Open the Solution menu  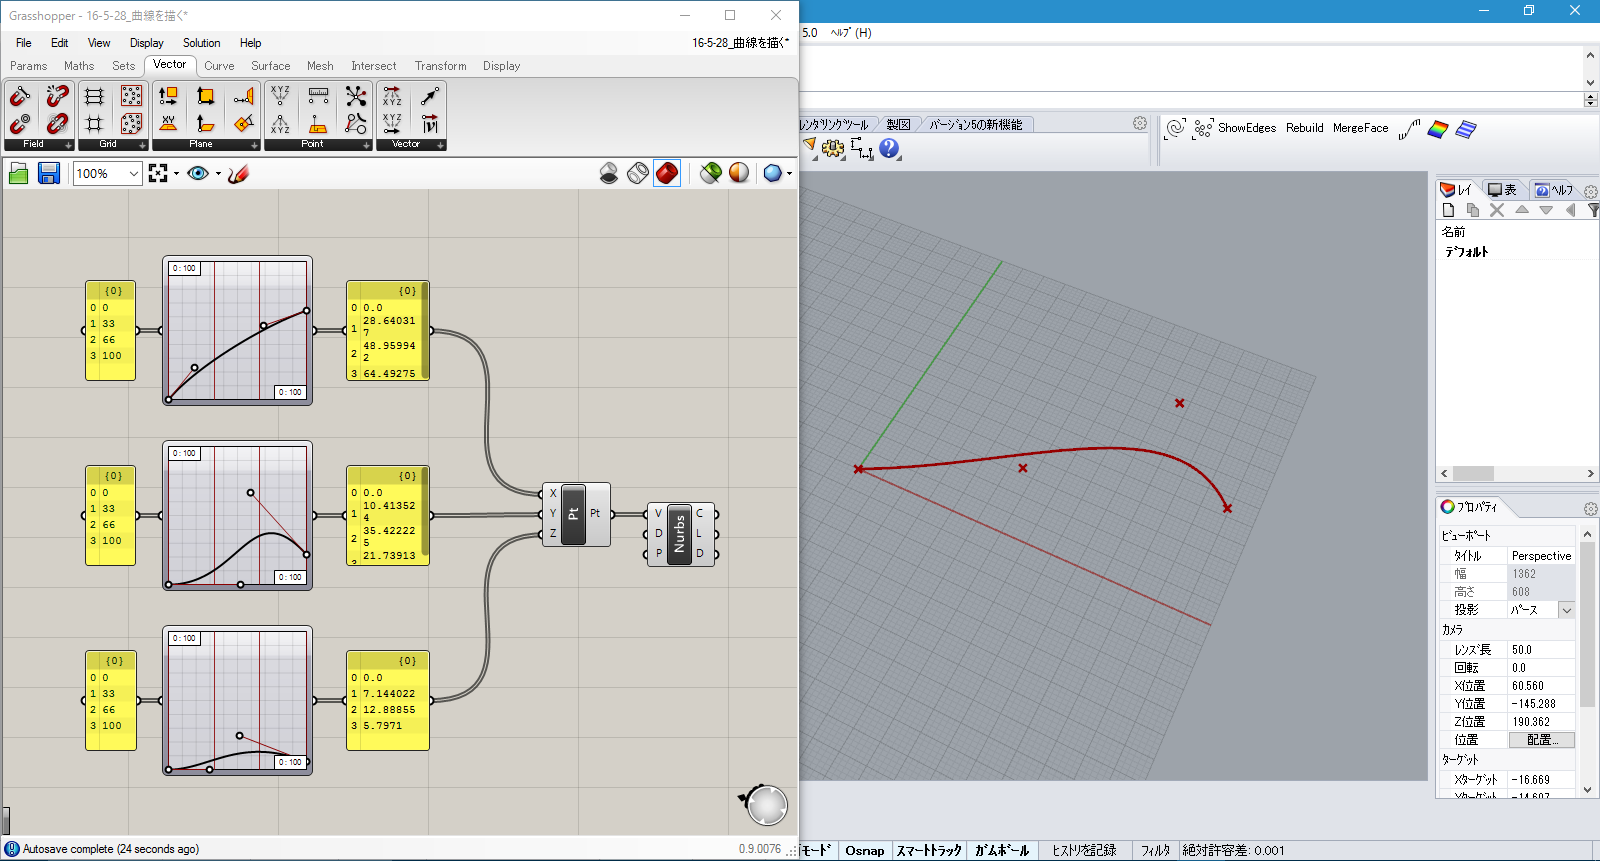201,43
